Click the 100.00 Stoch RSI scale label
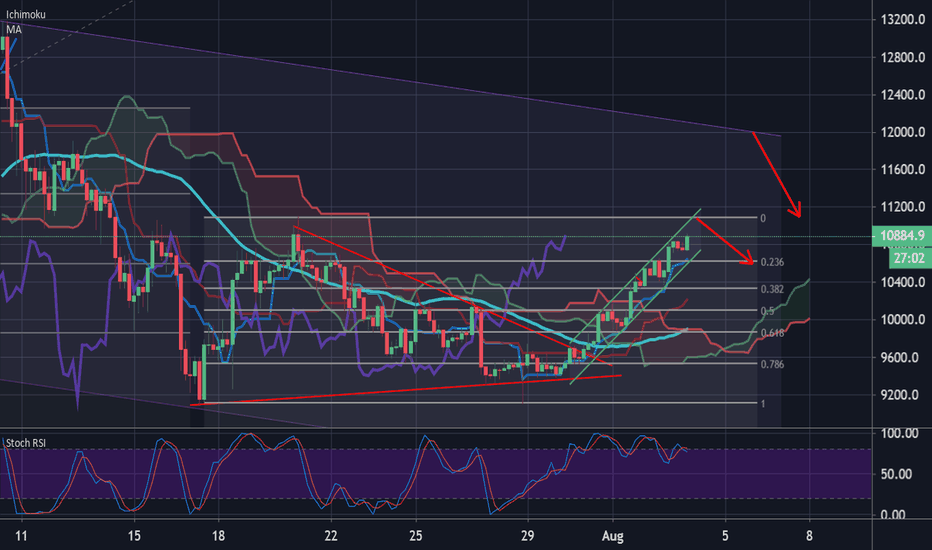The width and height of the screenshot is (932, 550). [899, 433]
